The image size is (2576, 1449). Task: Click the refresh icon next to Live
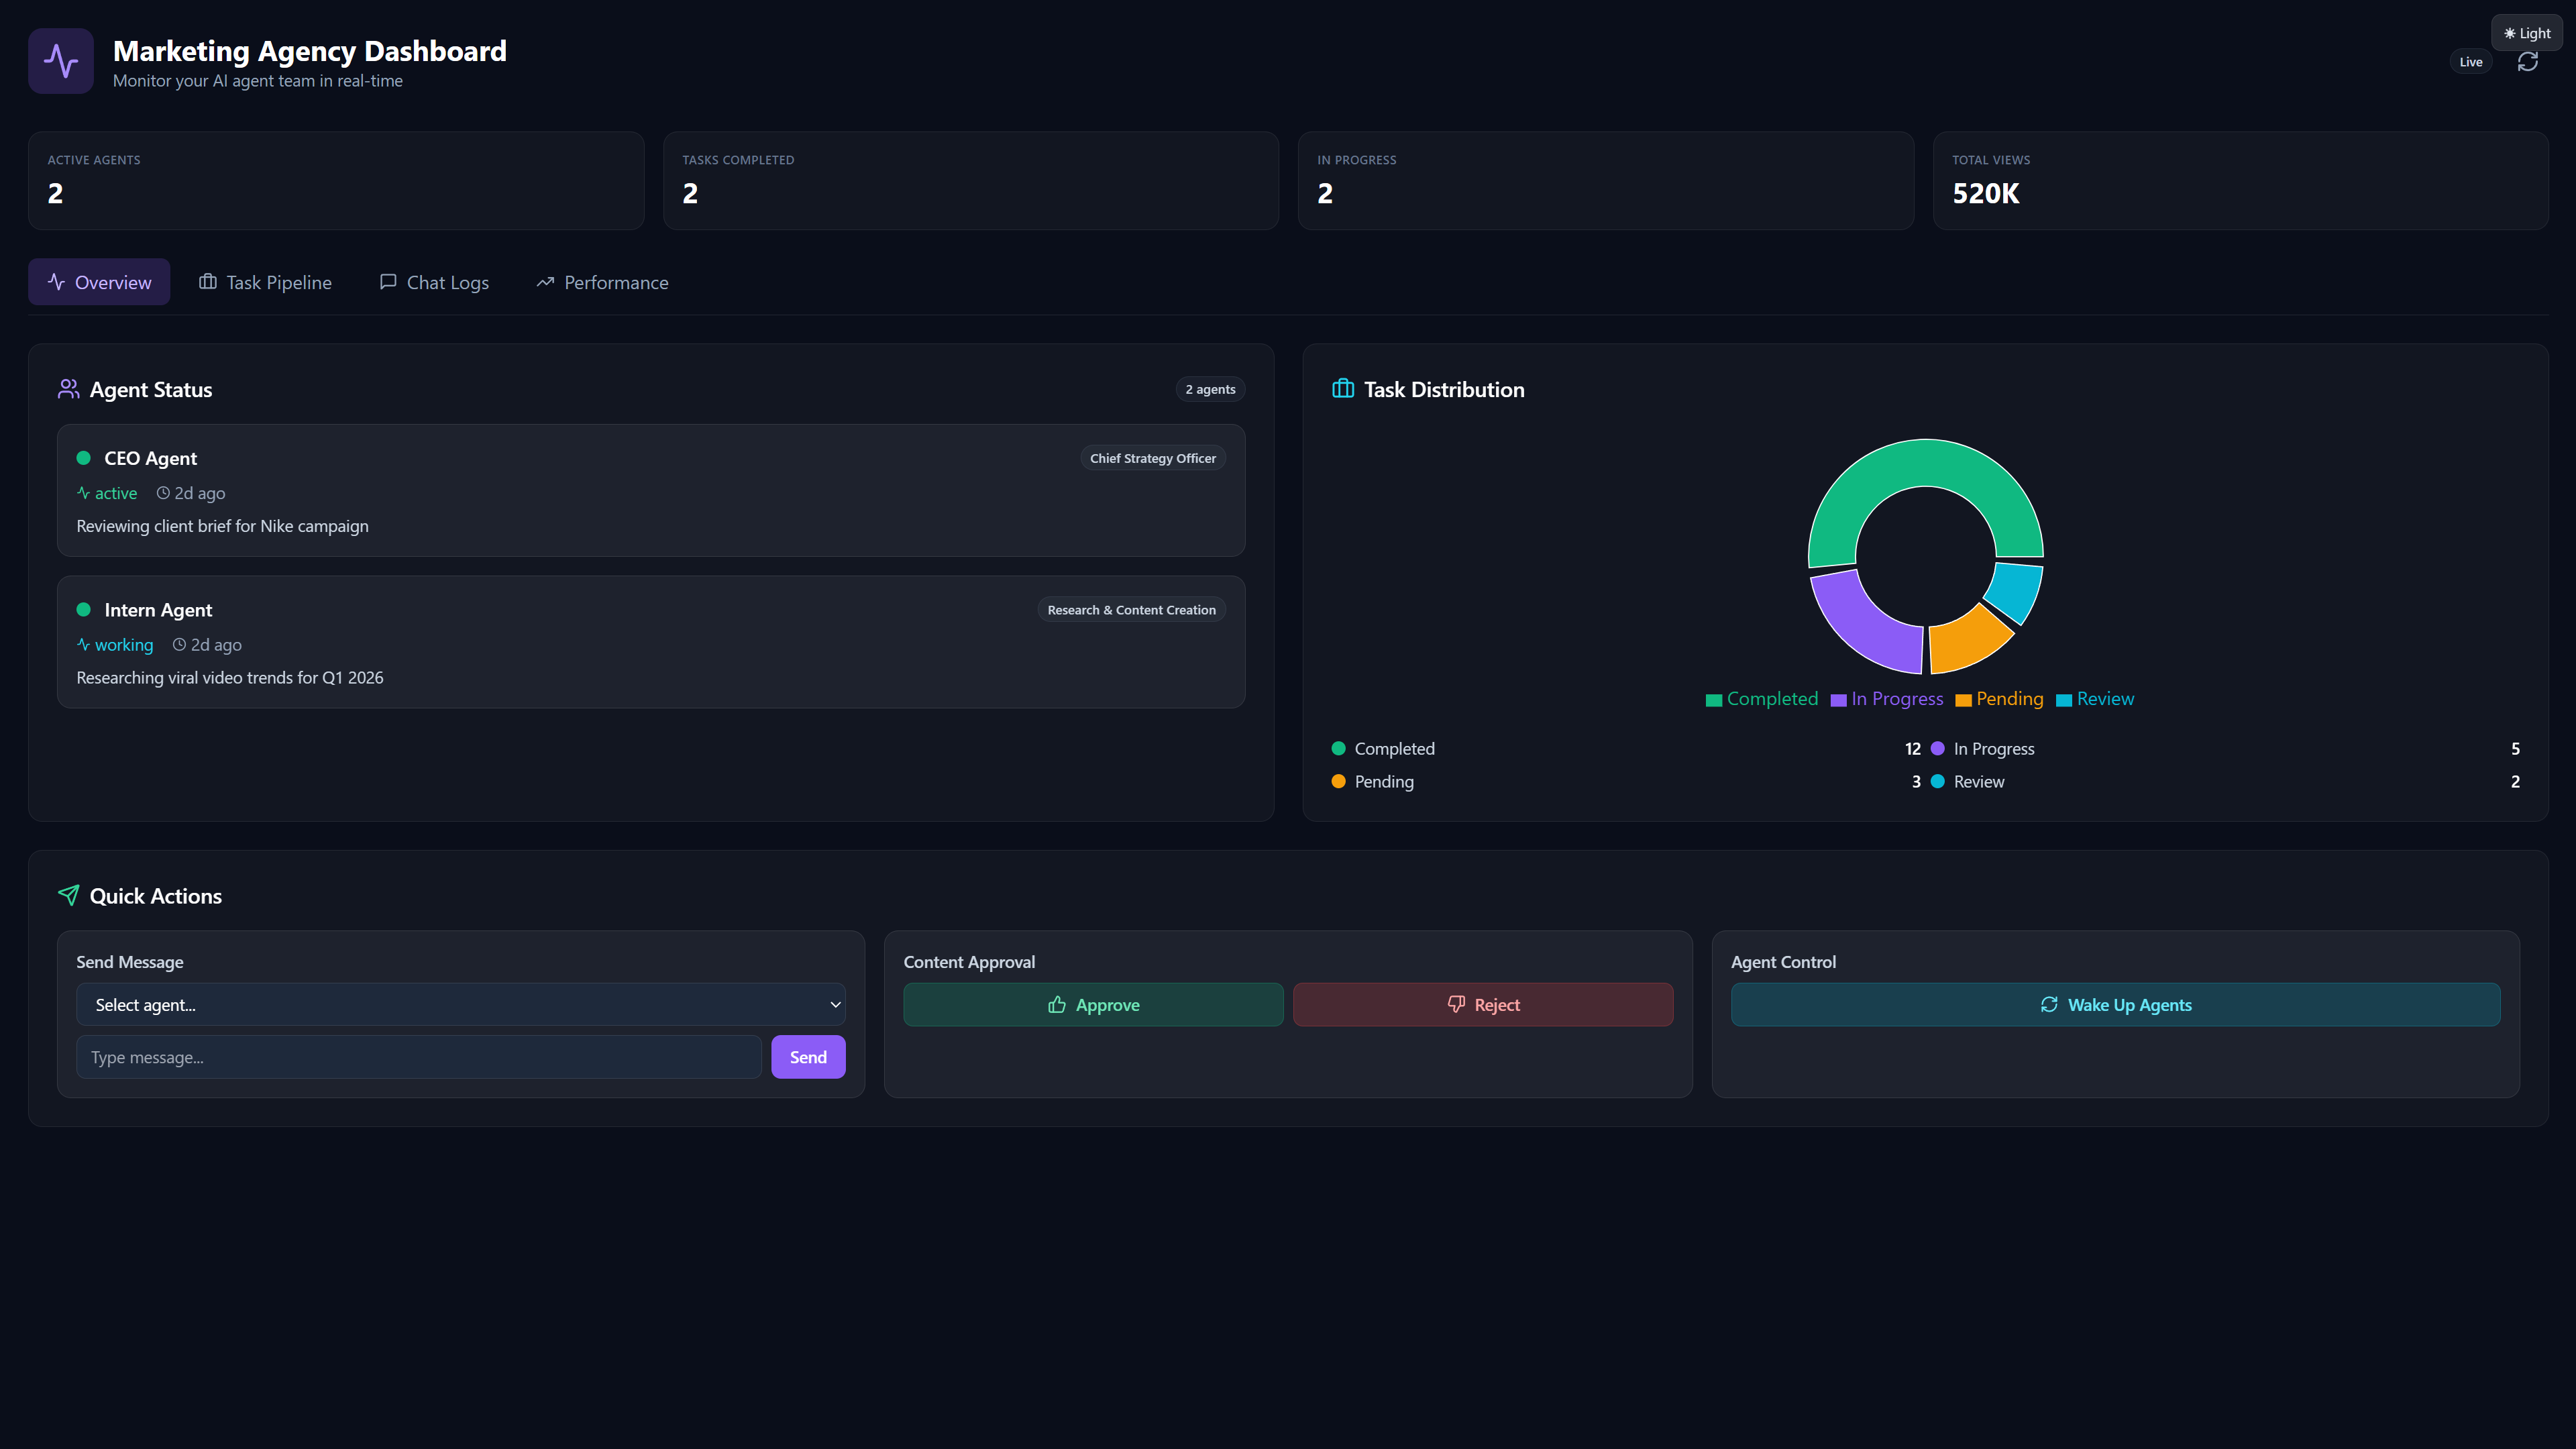click(2527, 62)
